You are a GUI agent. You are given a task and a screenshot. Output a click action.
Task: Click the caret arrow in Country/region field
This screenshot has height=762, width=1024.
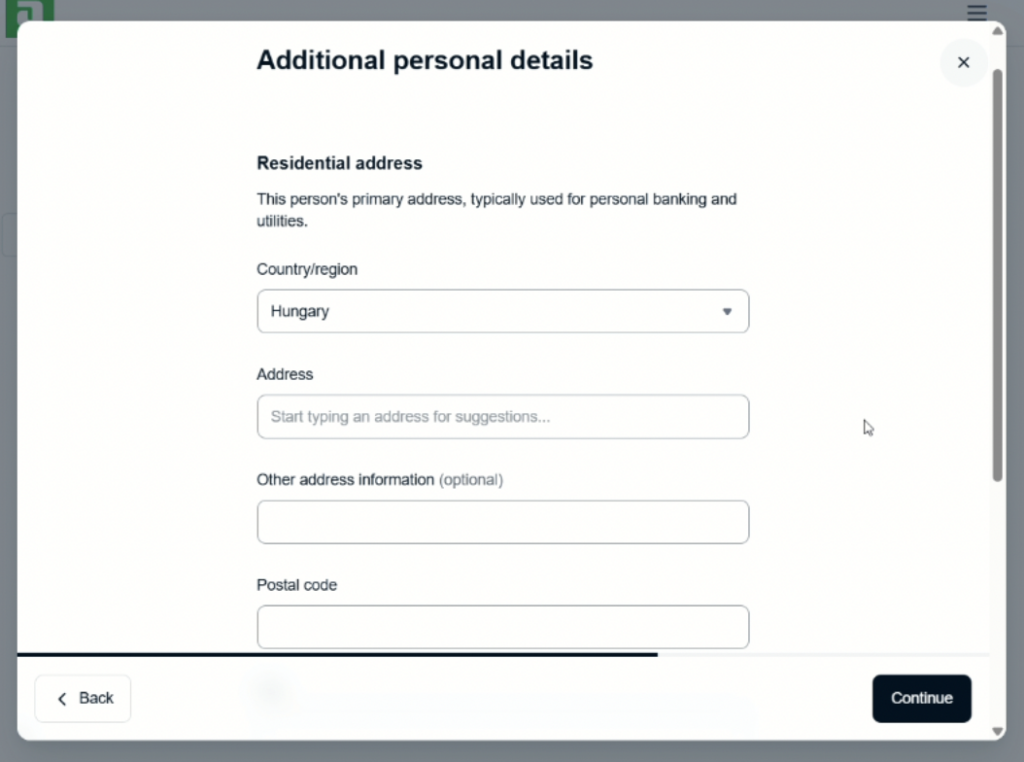(727, 312)
